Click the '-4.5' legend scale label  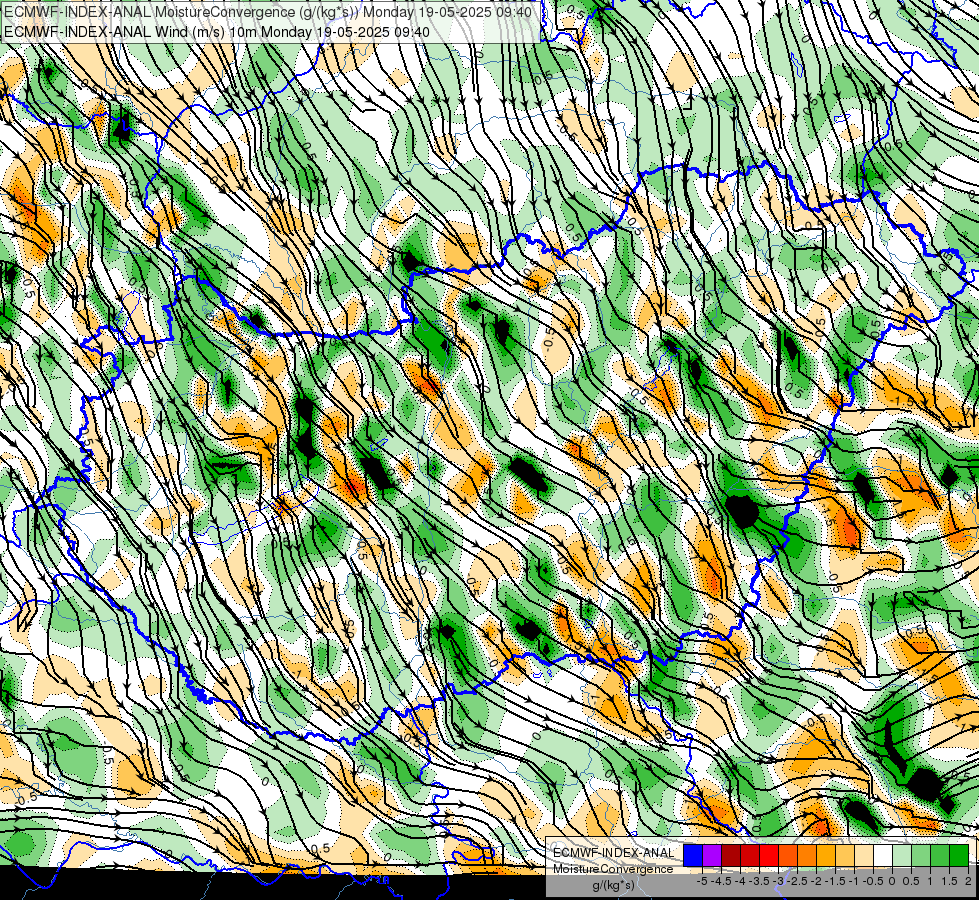tap(721, 881)
